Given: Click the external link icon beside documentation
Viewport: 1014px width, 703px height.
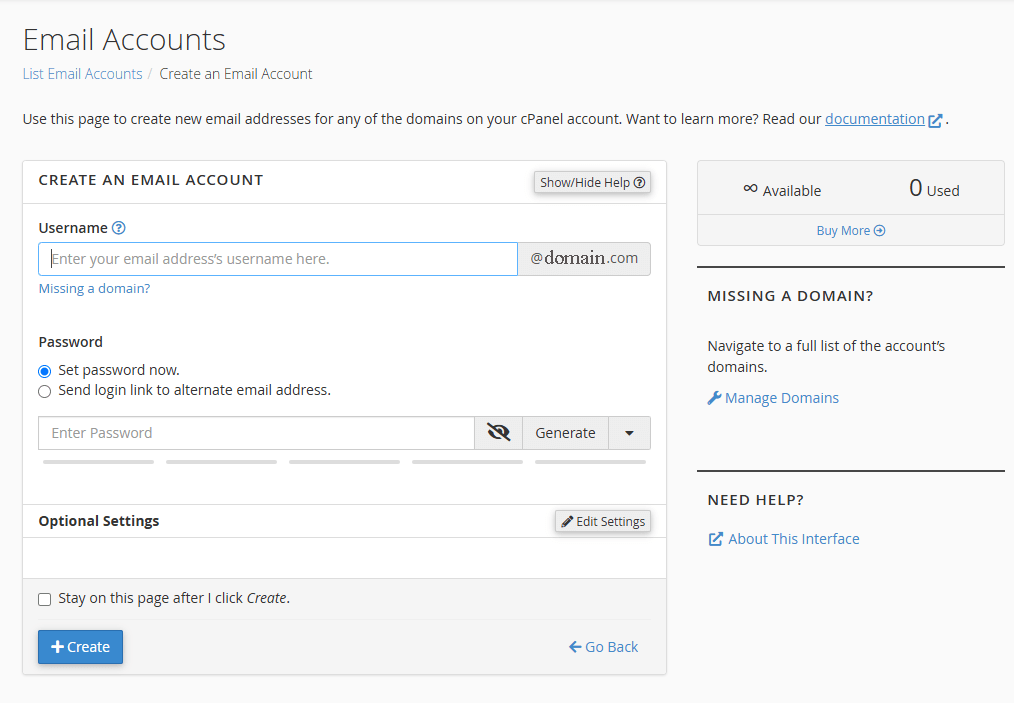Looking at the screenshot, I should (x=935, y=120).
